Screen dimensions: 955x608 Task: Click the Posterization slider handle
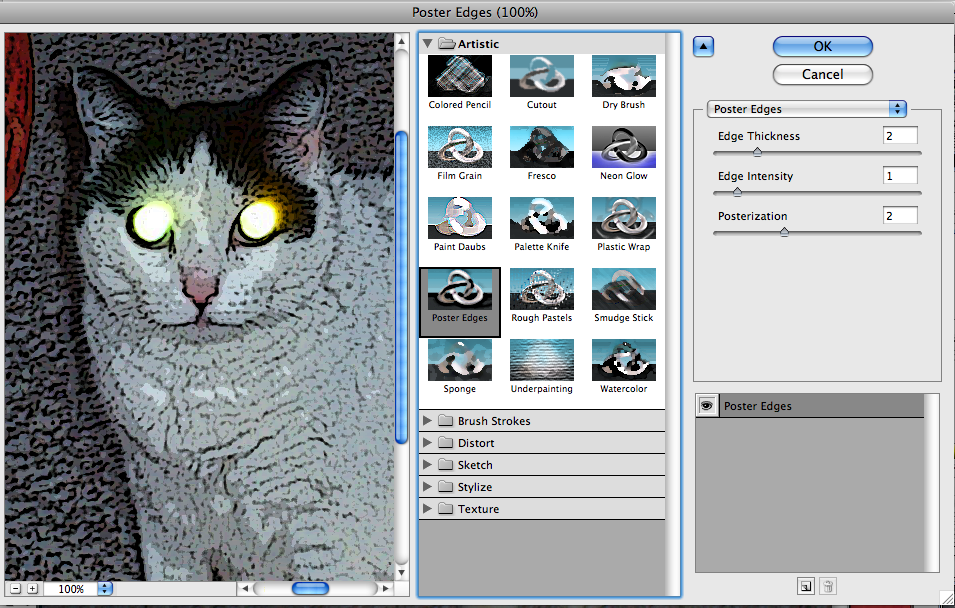click(784, 232)
